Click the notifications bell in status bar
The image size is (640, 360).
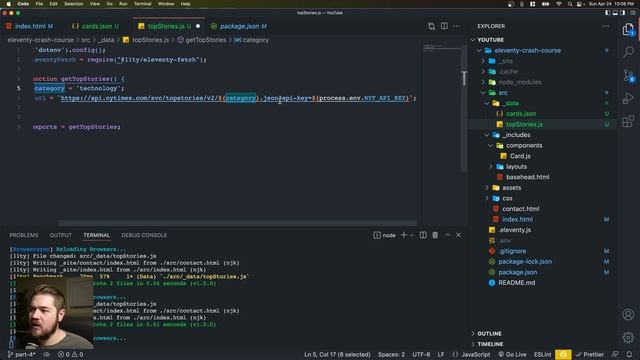coord(629,354)
